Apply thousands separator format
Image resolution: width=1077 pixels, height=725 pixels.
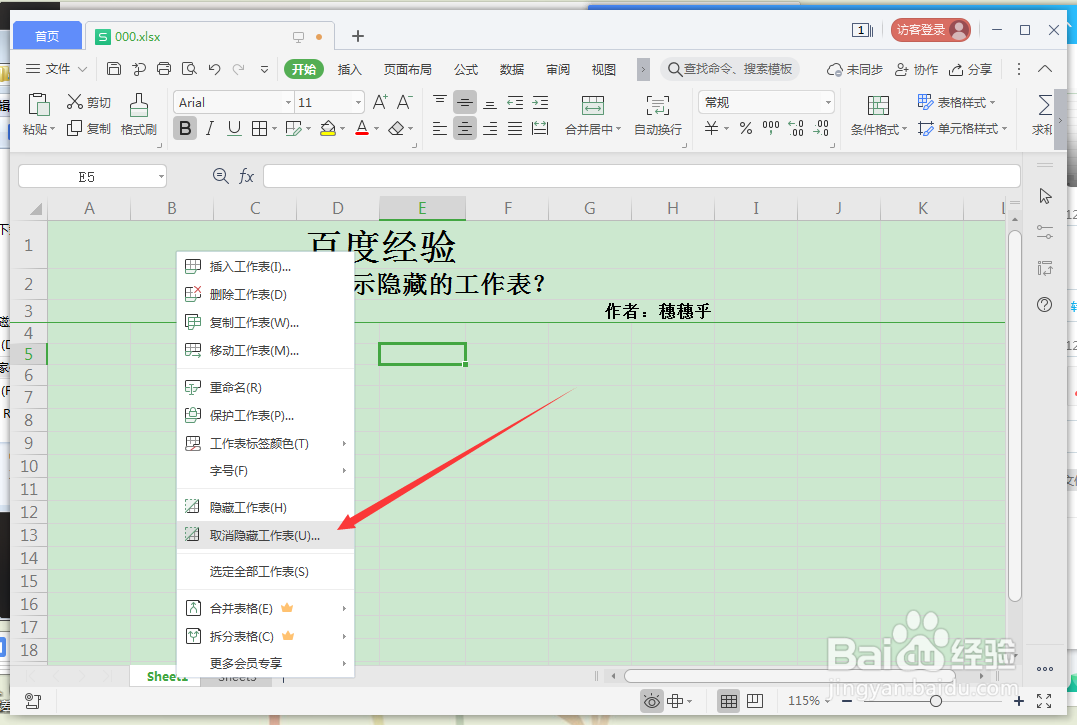click(771, 128)
